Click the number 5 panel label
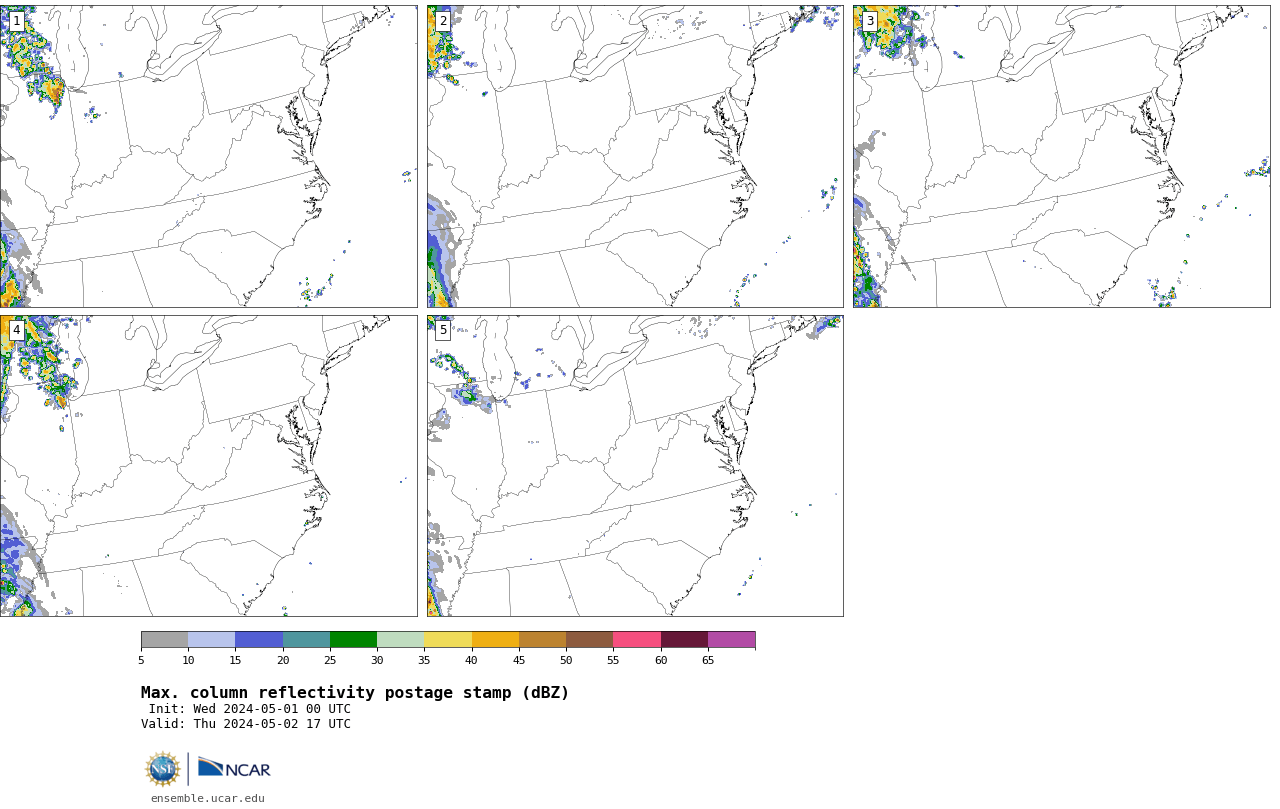Viewport: 1280px width, 809px height. (x=443, y=330)
